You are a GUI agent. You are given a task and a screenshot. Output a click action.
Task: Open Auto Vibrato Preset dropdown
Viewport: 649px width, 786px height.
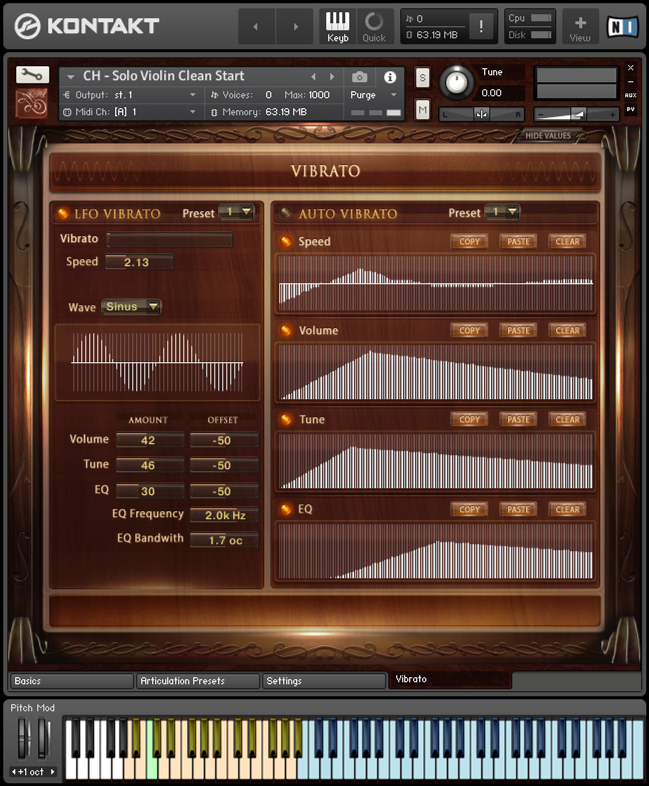coord(503,212)
